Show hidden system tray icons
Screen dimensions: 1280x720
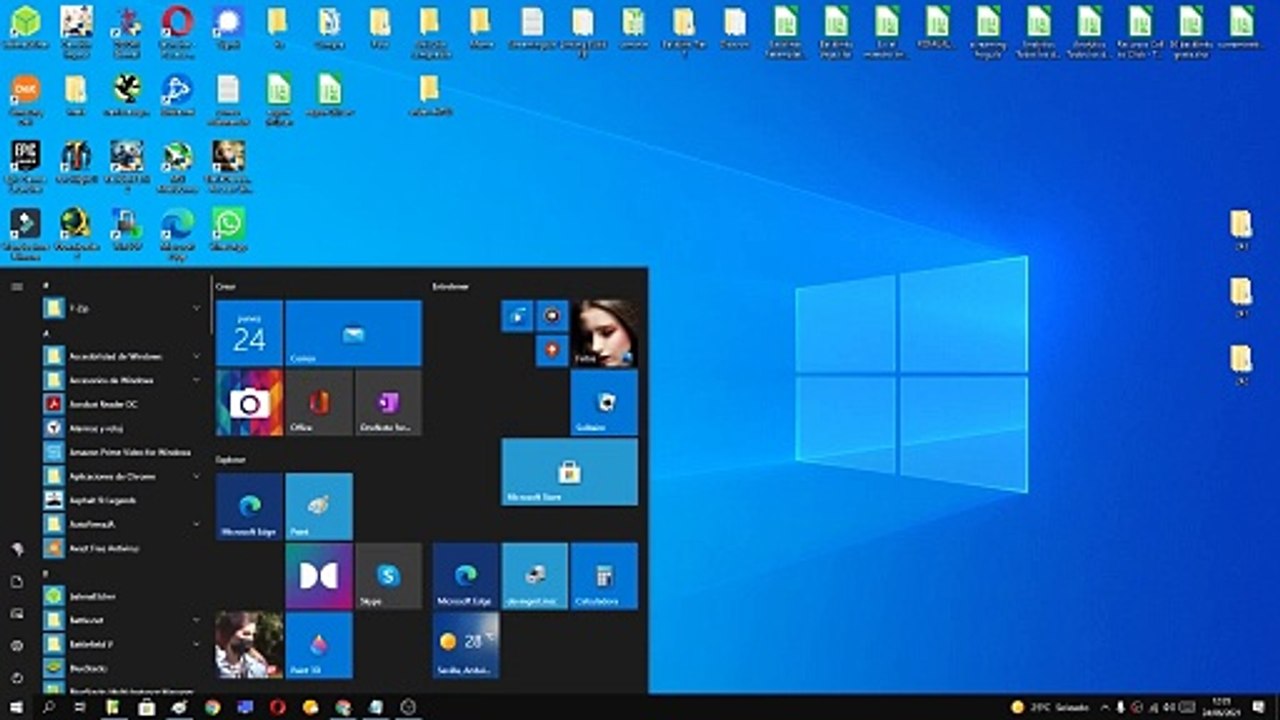point(1105,707)
